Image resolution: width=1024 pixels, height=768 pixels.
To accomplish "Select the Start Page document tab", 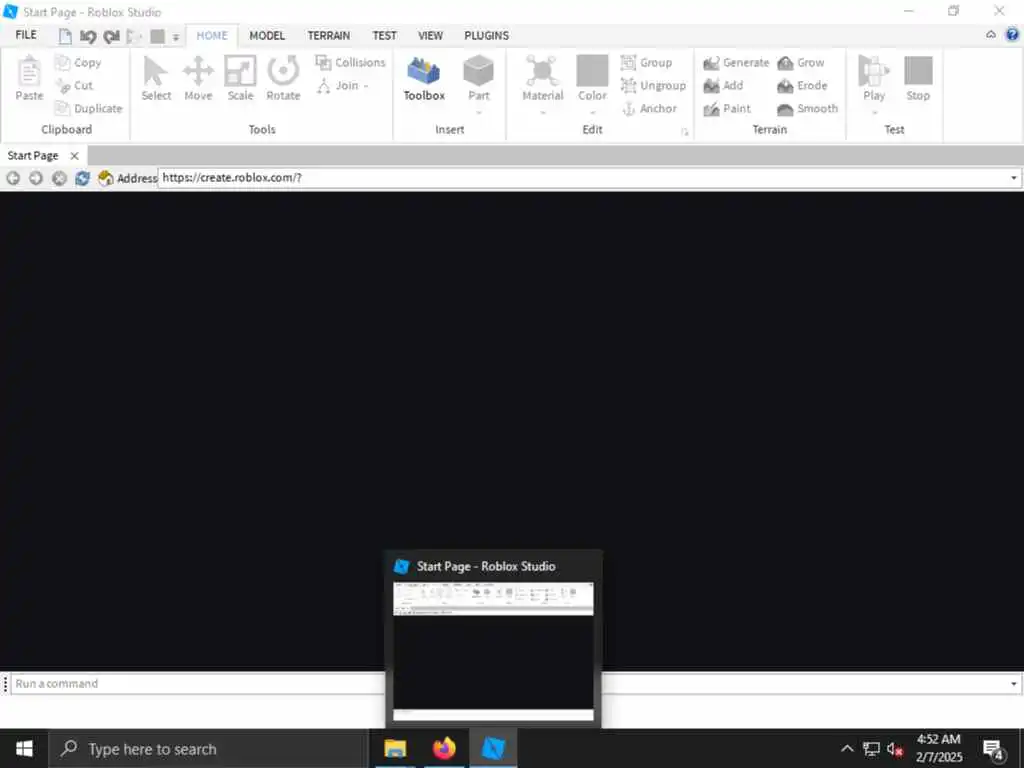I will click(x=33, y=155).
